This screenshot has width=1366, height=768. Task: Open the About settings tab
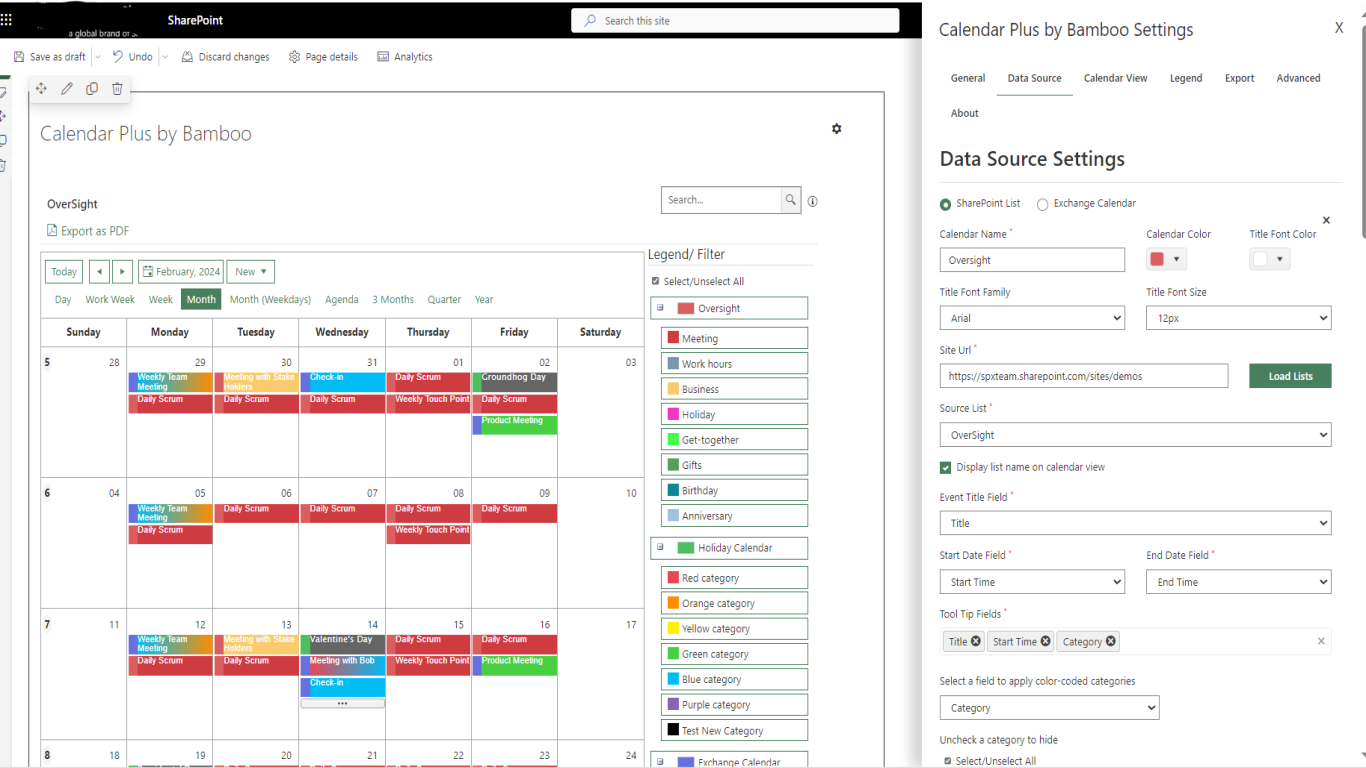[x=965, y=113]
